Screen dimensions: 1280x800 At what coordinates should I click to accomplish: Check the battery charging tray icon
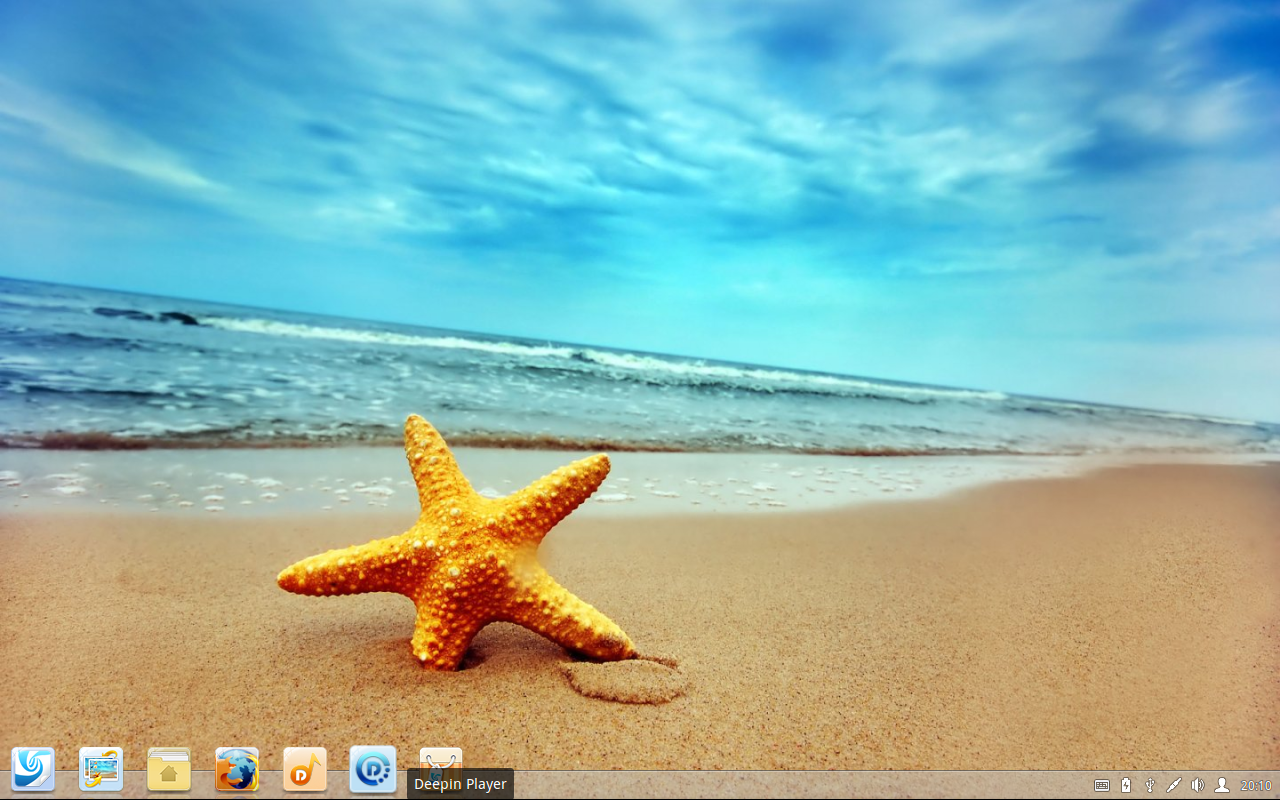(1126, 785)
